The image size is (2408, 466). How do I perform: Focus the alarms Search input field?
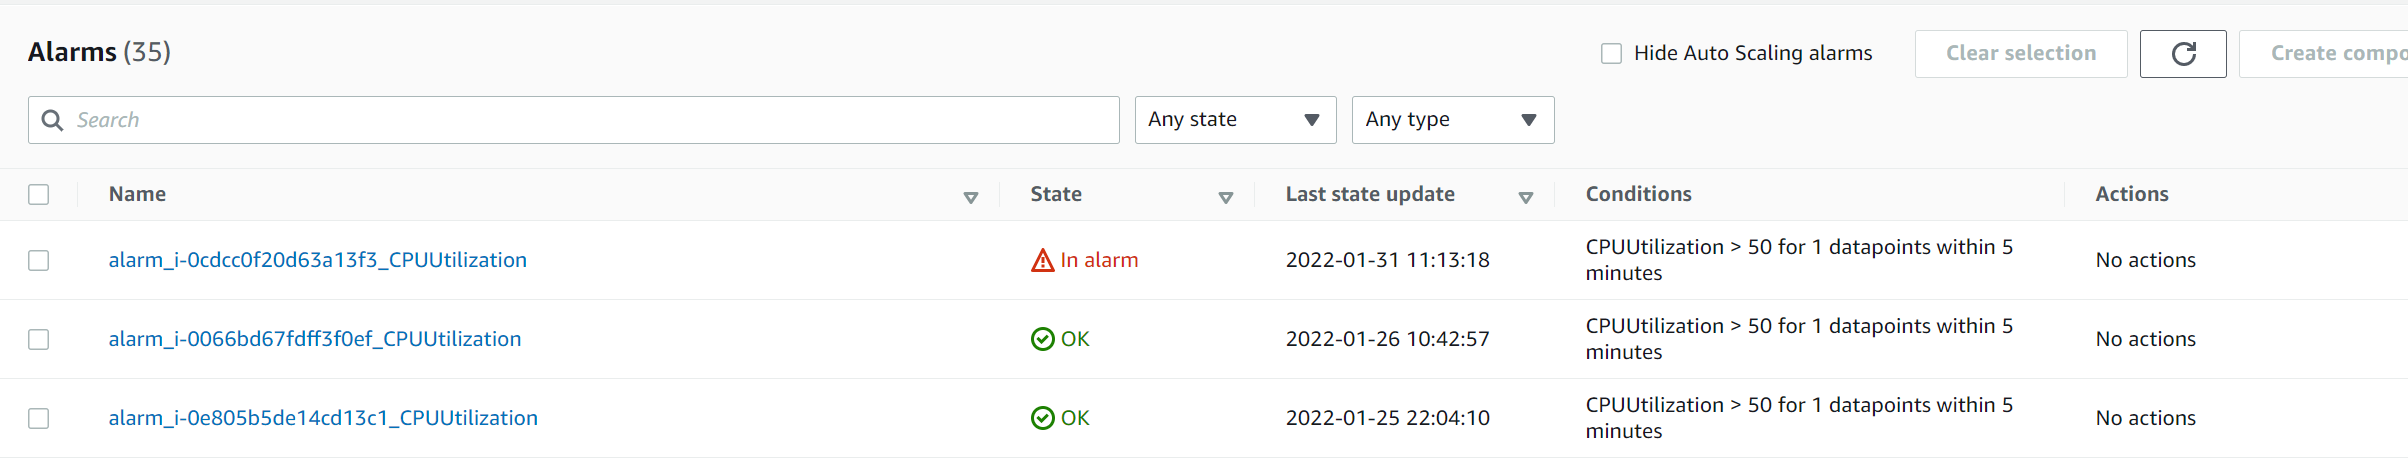(573, 120)
